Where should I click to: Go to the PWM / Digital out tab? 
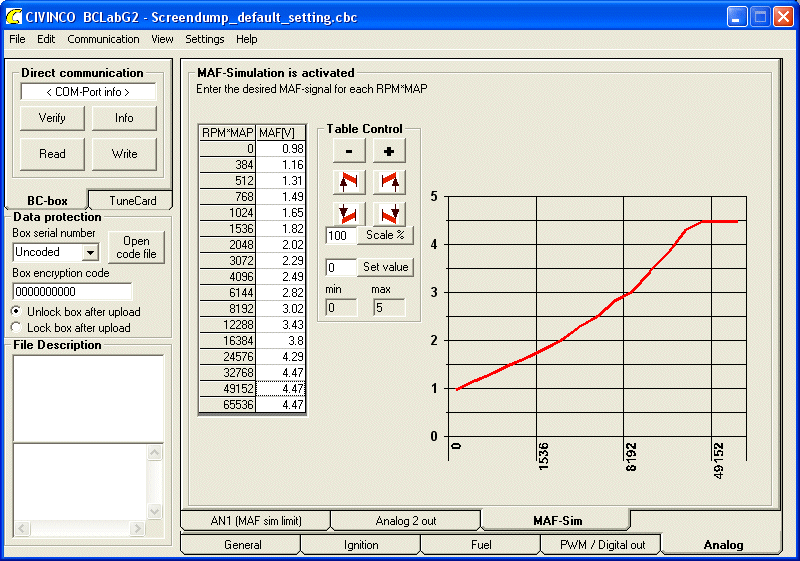click(602, 545)
